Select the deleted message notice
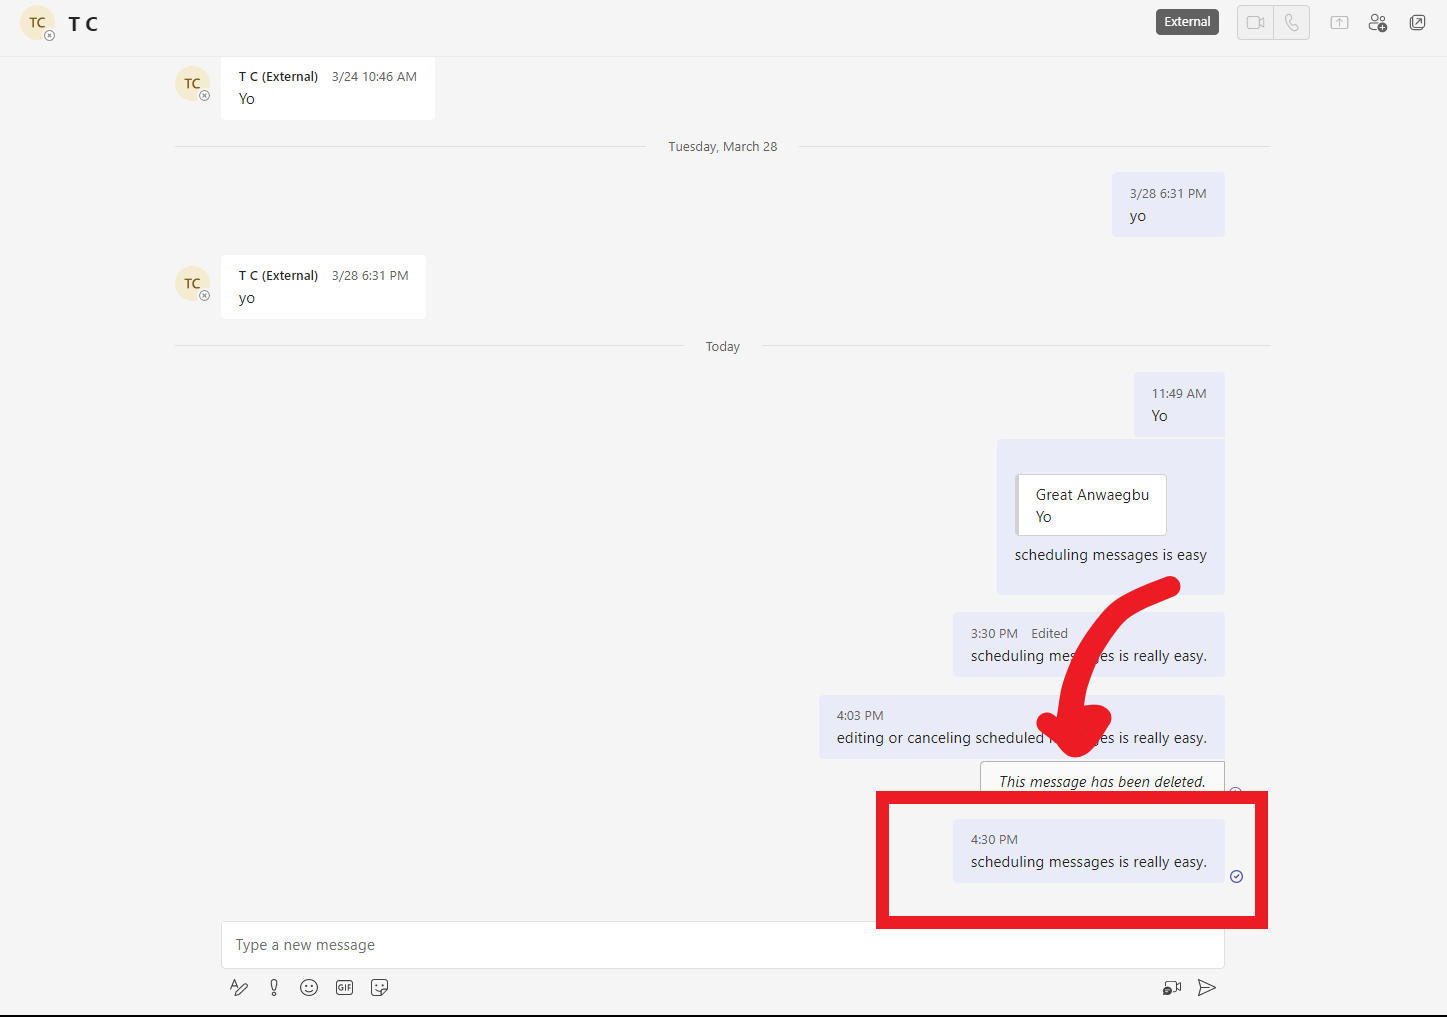Viewport: 1447px width, 1017px height. coord(1101,781)
